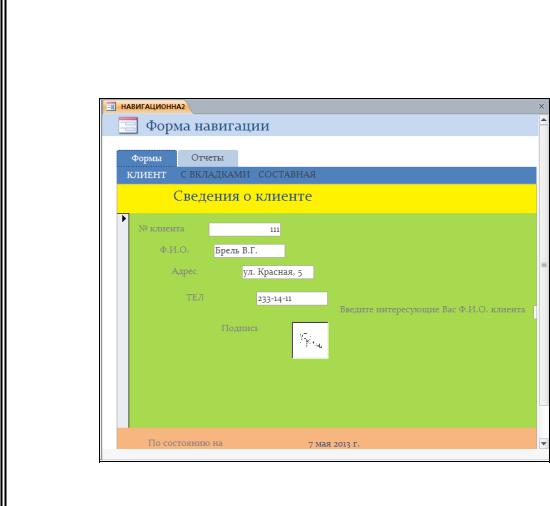Click the Подпись label

coord(240,328)
